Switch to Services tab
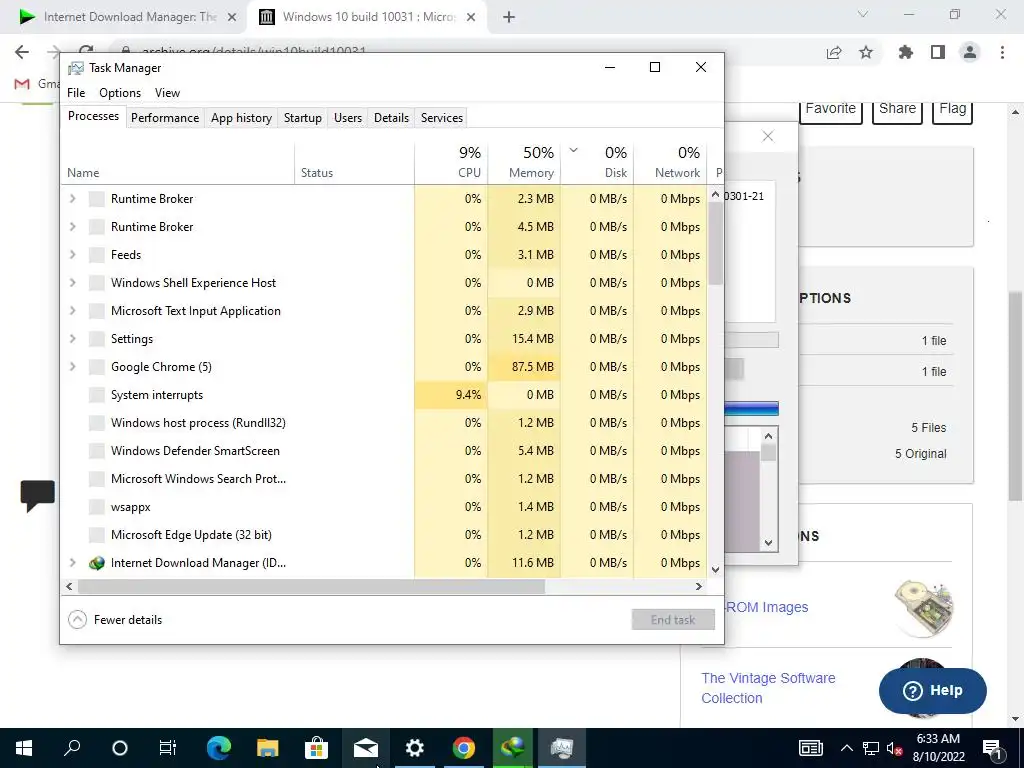Image resolution: width=1024 pixels, height=768 pixels. coord(441,118)
